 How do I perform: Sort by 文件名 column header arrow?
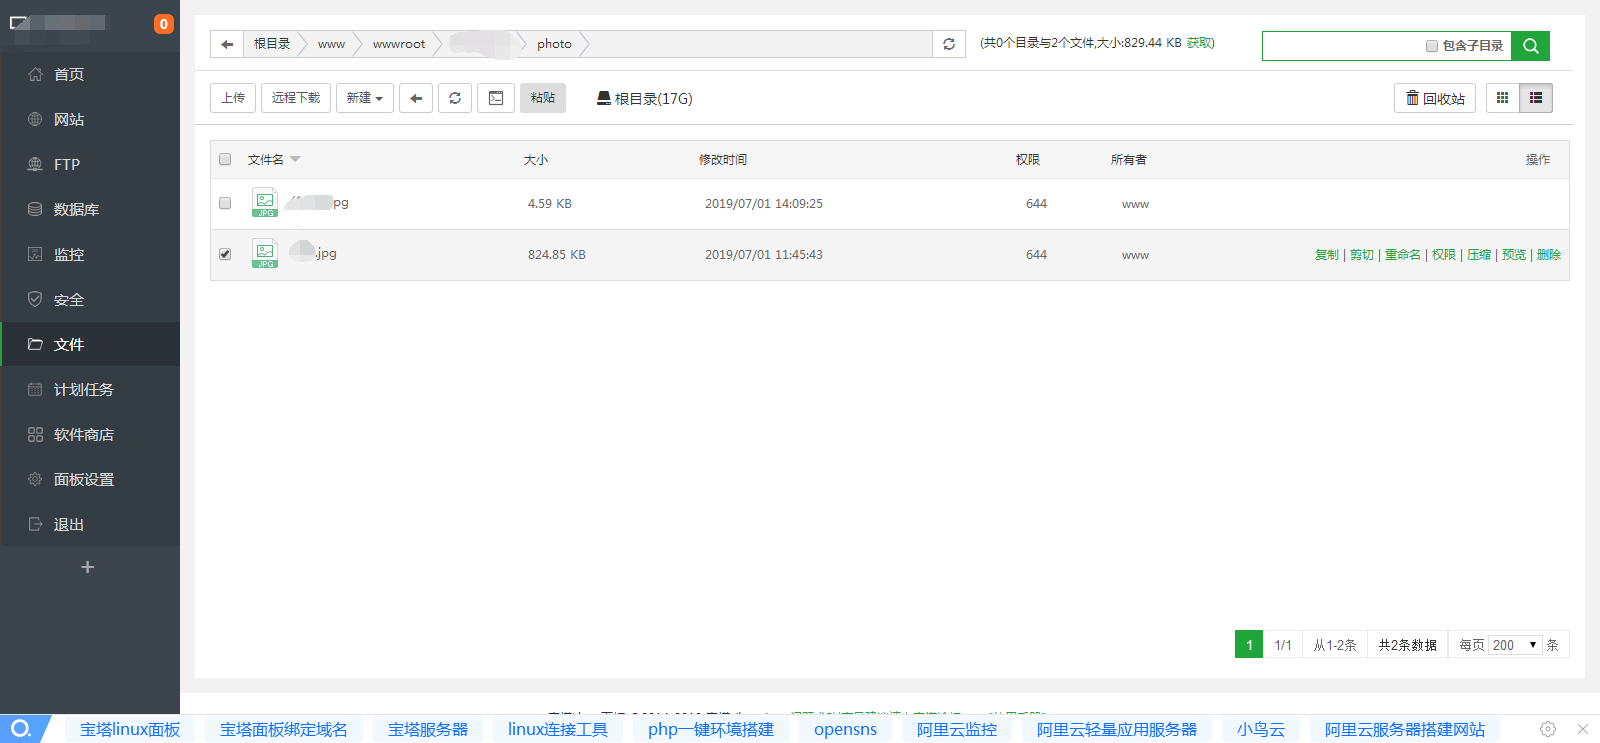click(x=295, y=159)
